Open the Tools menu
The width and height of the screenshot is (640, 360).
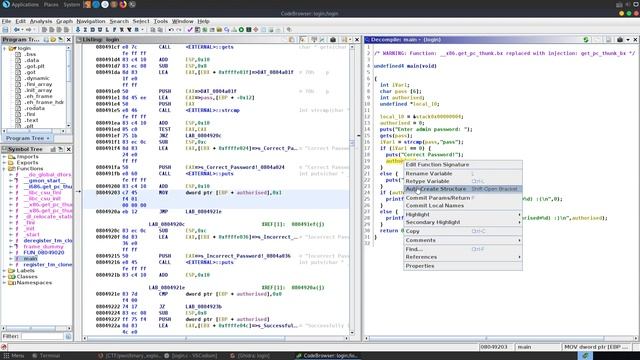[x=160, y=21]
